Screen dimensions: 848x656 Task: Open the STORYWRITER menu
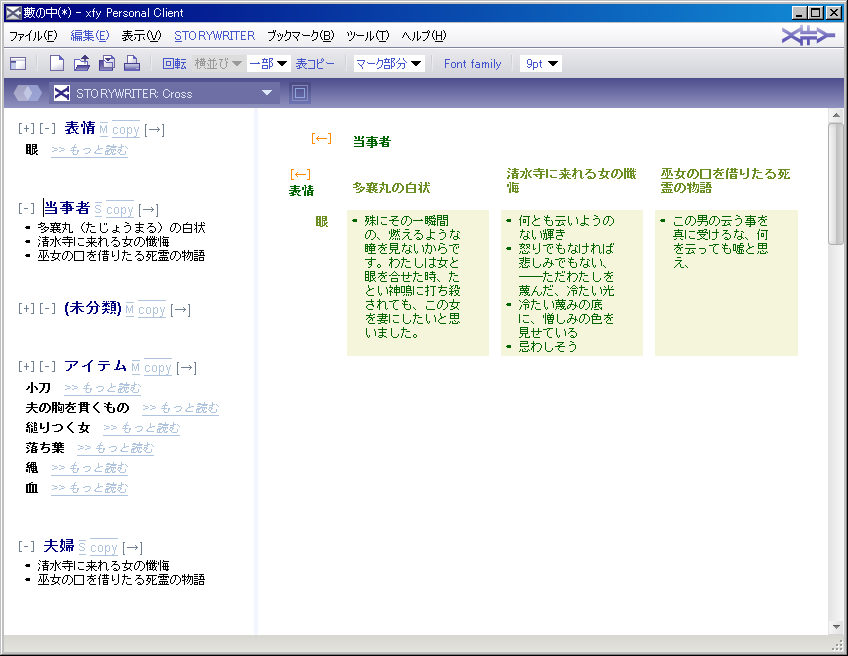coord(215,36)
